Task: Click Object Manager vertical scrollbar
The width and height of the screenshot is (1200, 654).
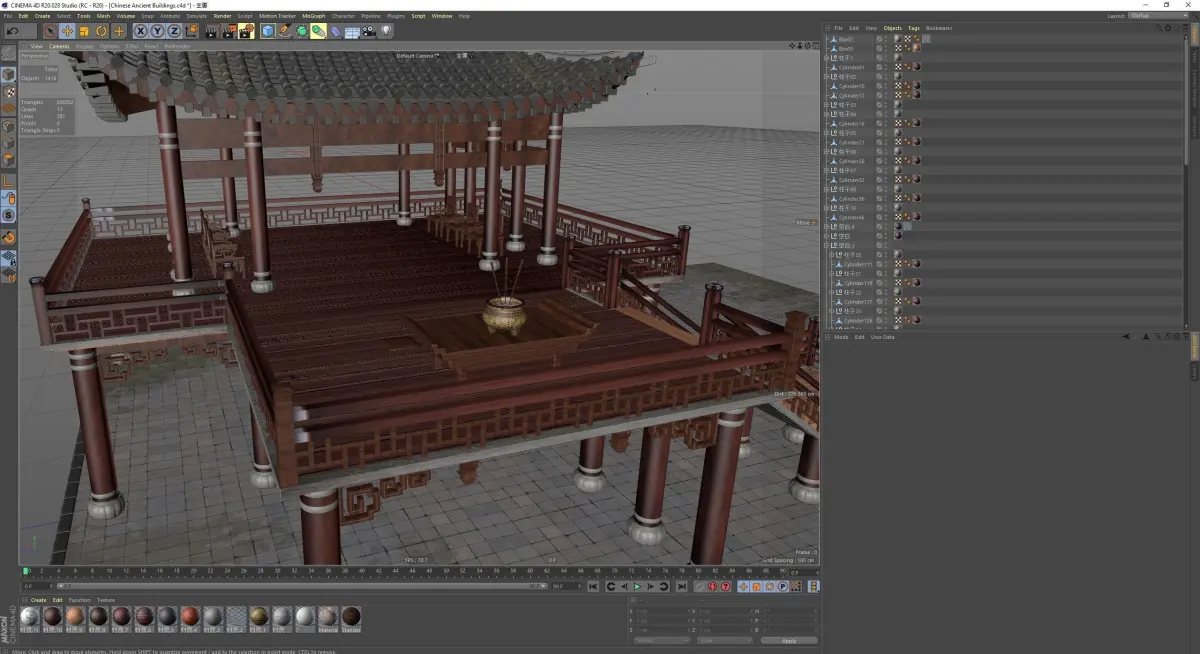Action: tap(1186, 100)
